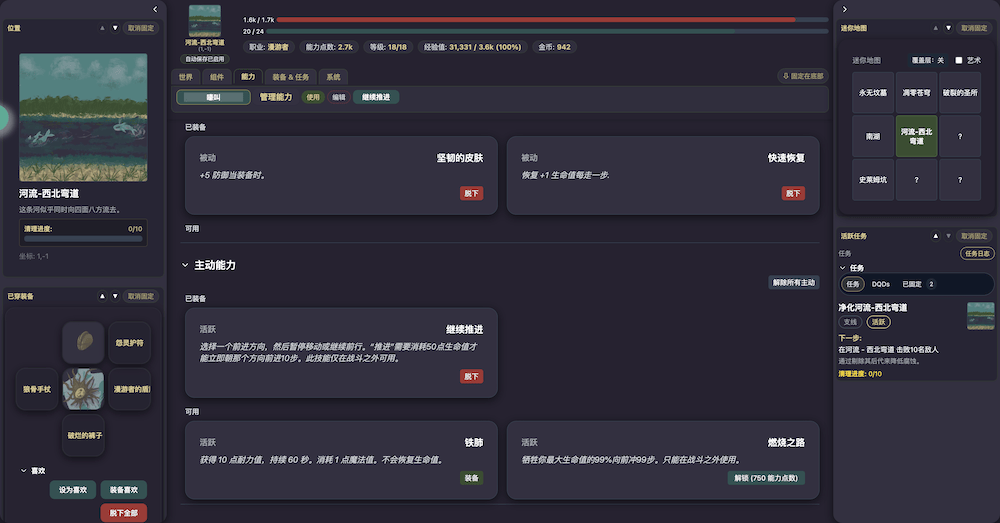This screenshot has height=523, width=1000.
Task: Collapse the left sidebar with the arrow
Action: [x=154, y=9]
